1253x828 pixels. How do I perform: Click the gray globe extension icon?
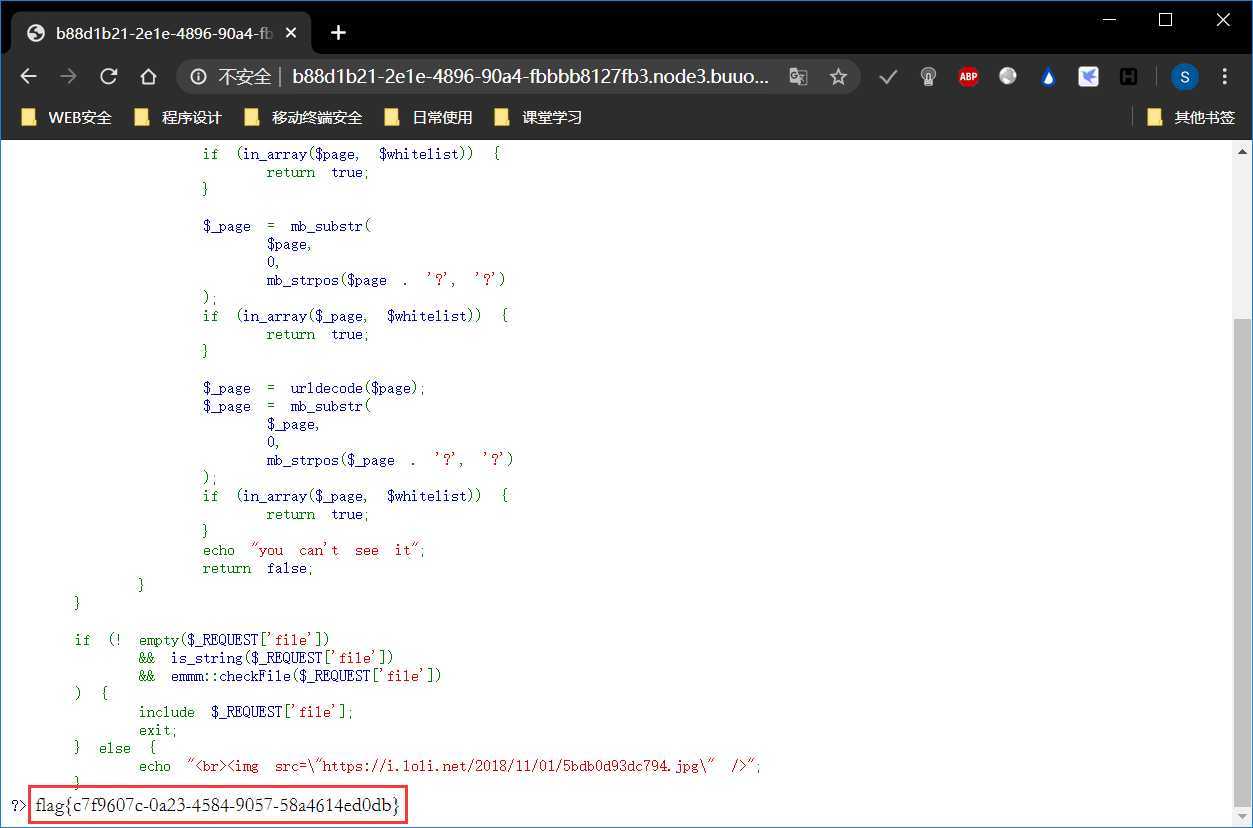pos(1008,77)
